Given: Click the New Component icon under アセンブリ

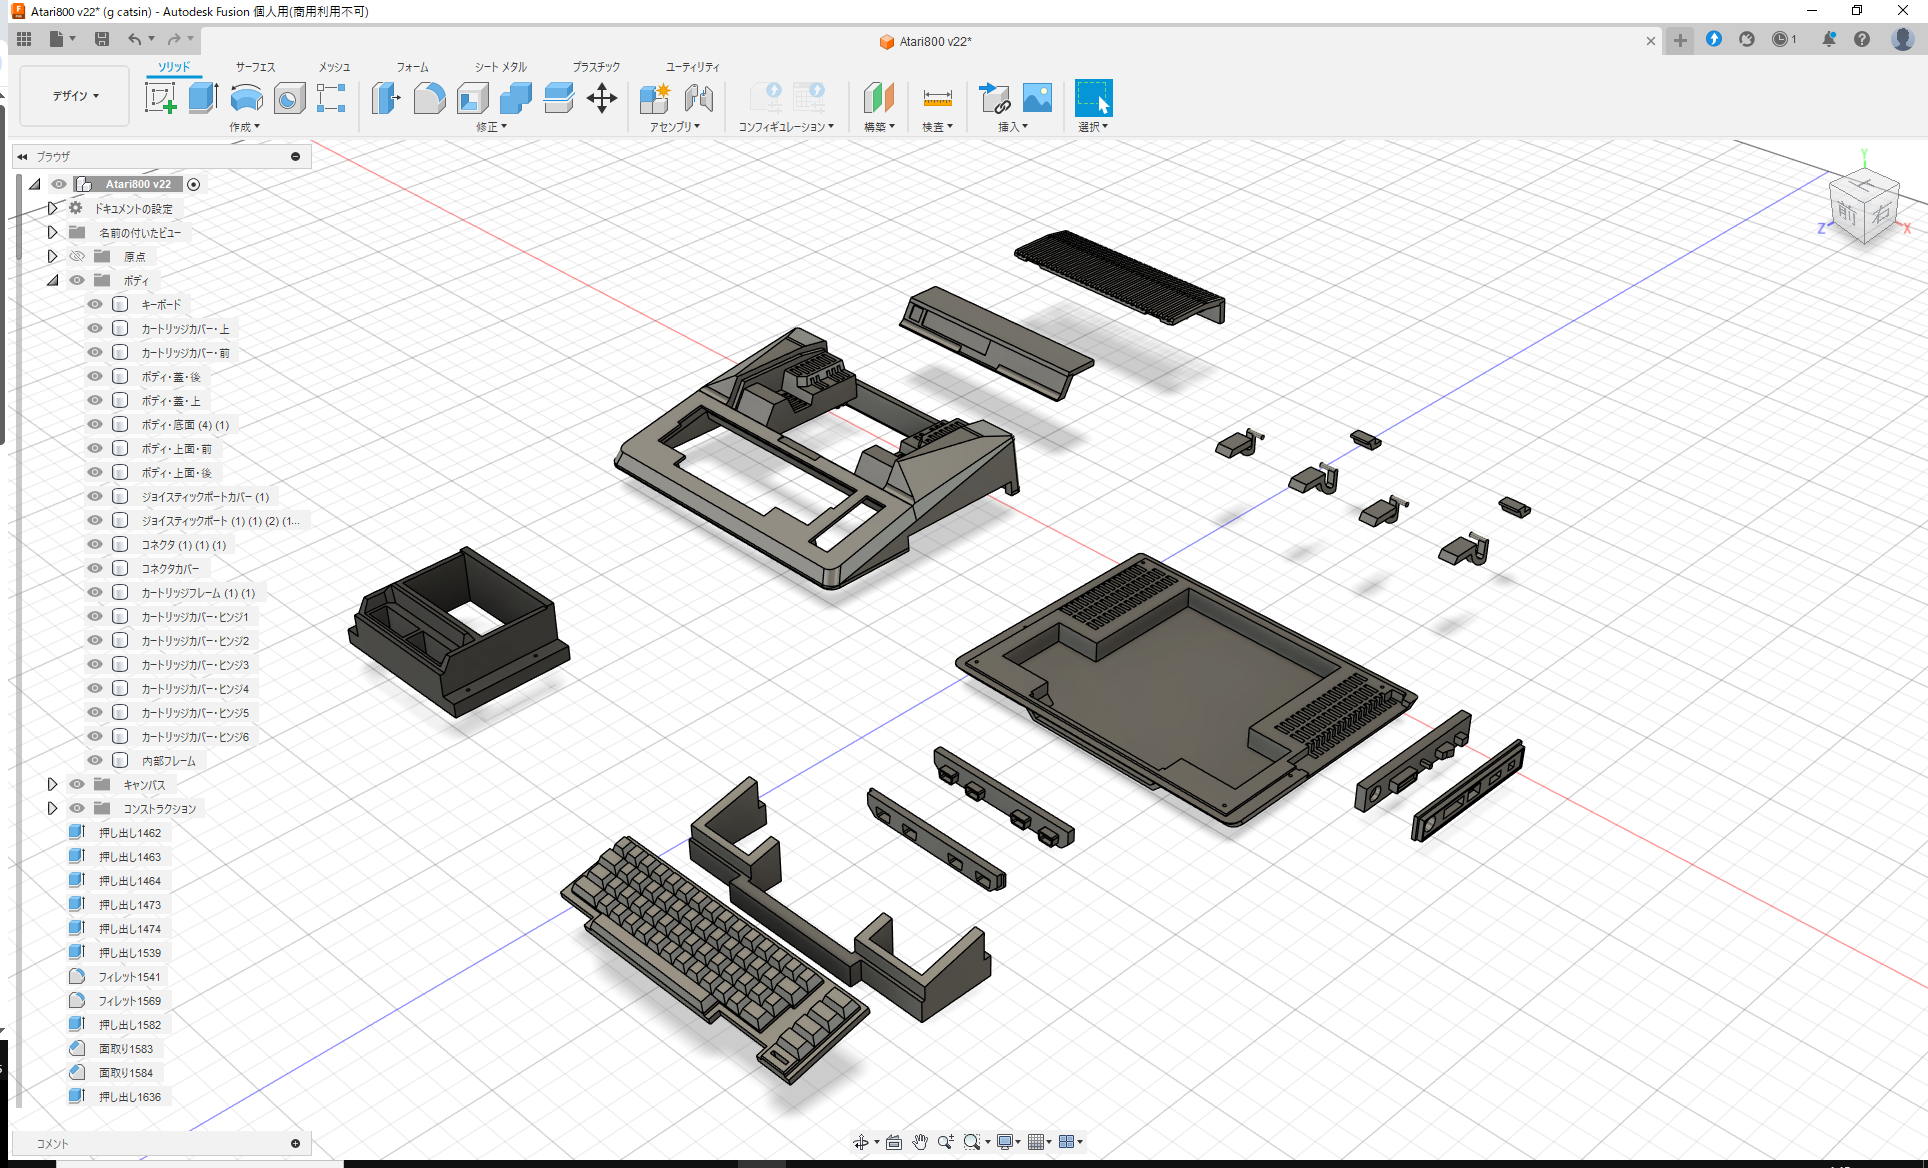Looking at the screenshot, I should click(x=655, y=98).
